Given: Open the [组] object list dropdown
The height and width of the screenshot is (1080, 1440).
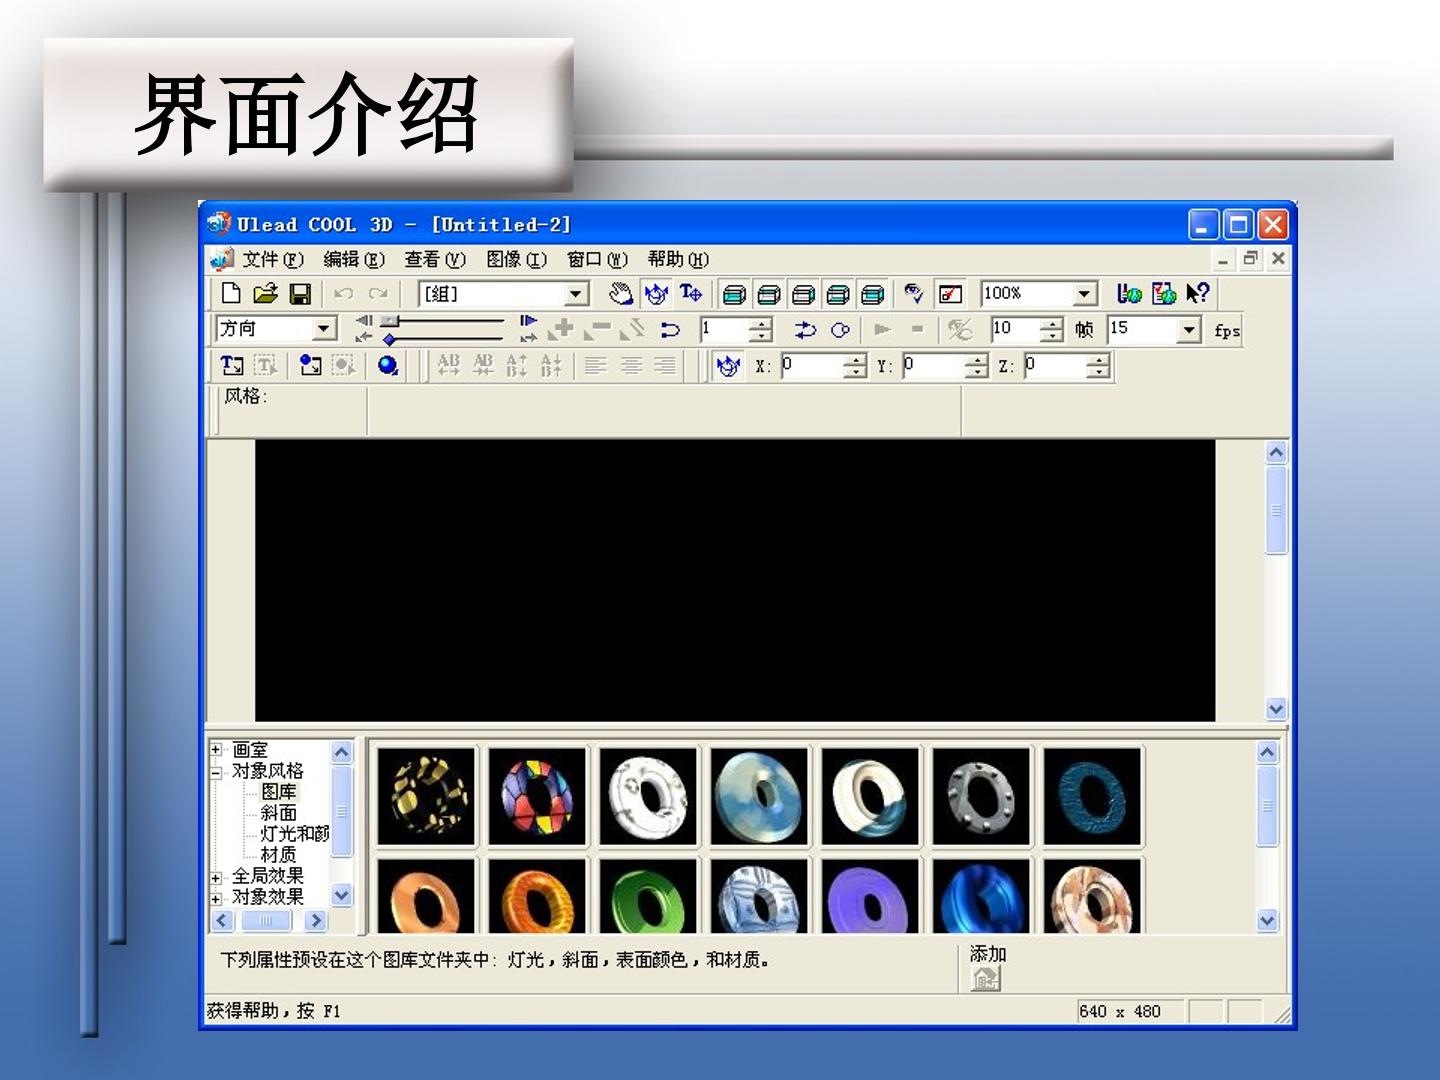Looking at the screenshot, I should [x=577, y=294].
